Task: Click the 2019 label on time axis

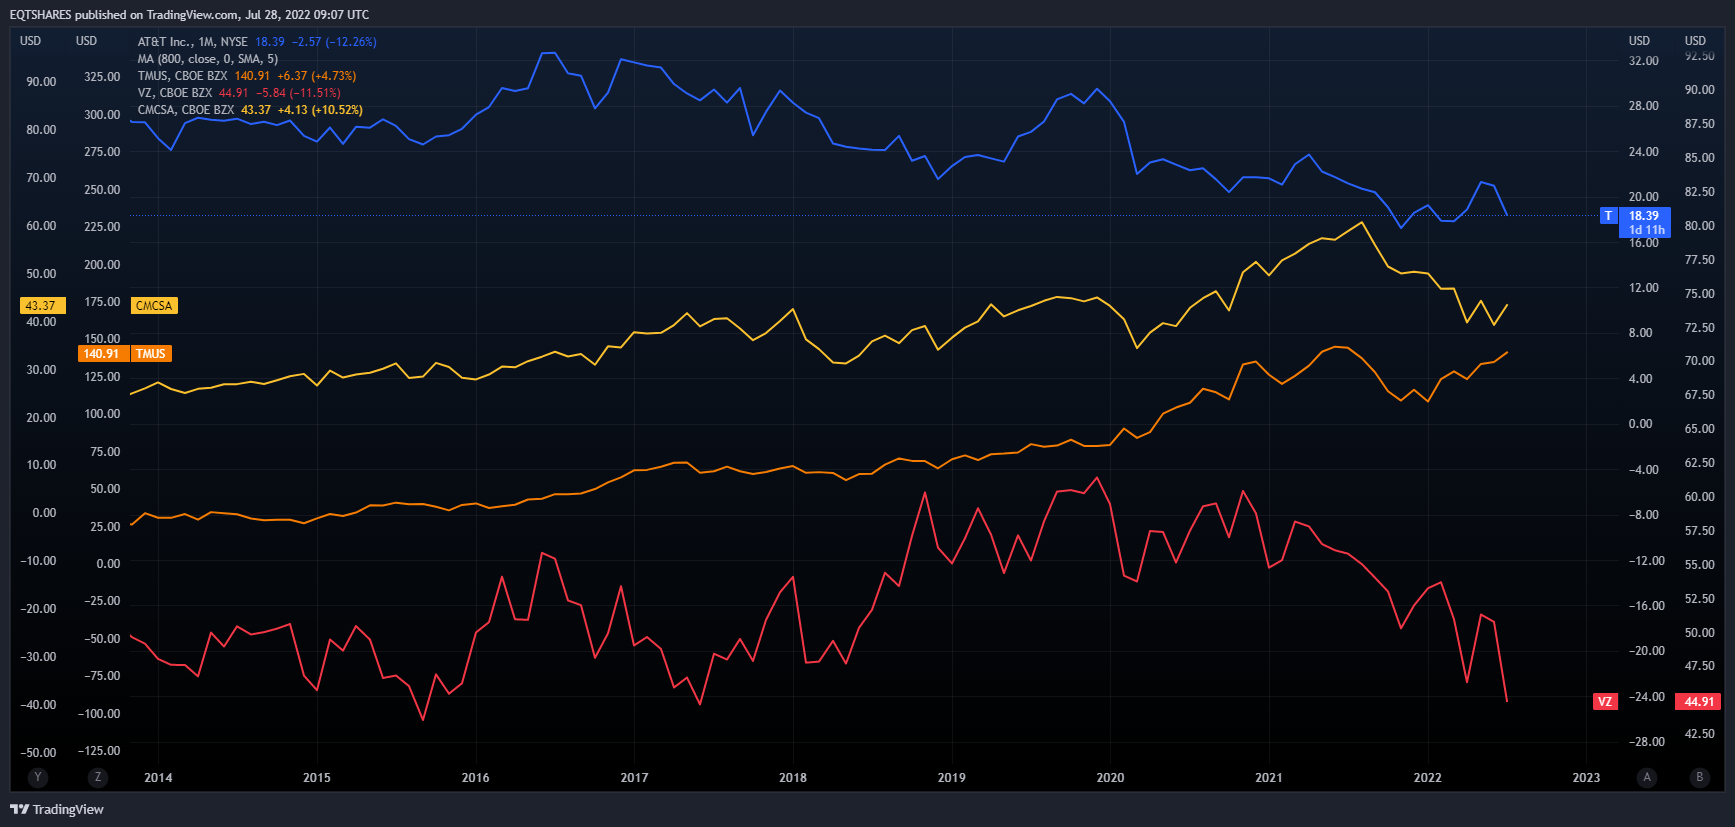Action: [x=952, y=778]
